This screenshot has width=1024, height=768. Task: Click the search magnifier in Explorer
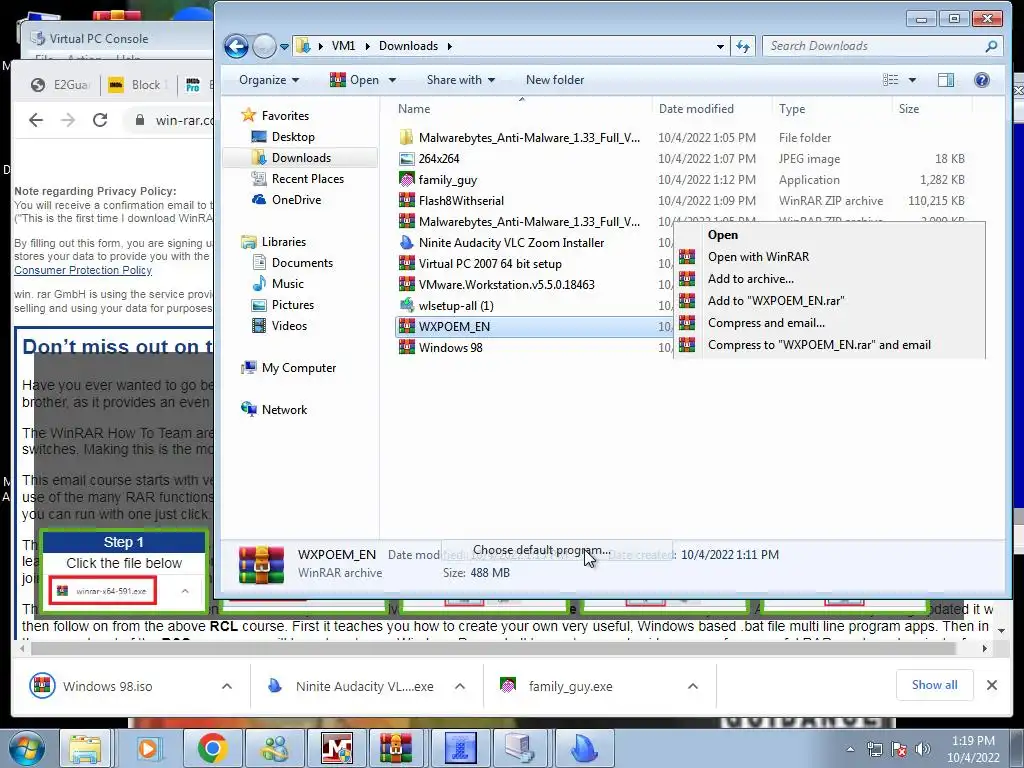click(x=991, y=46)
